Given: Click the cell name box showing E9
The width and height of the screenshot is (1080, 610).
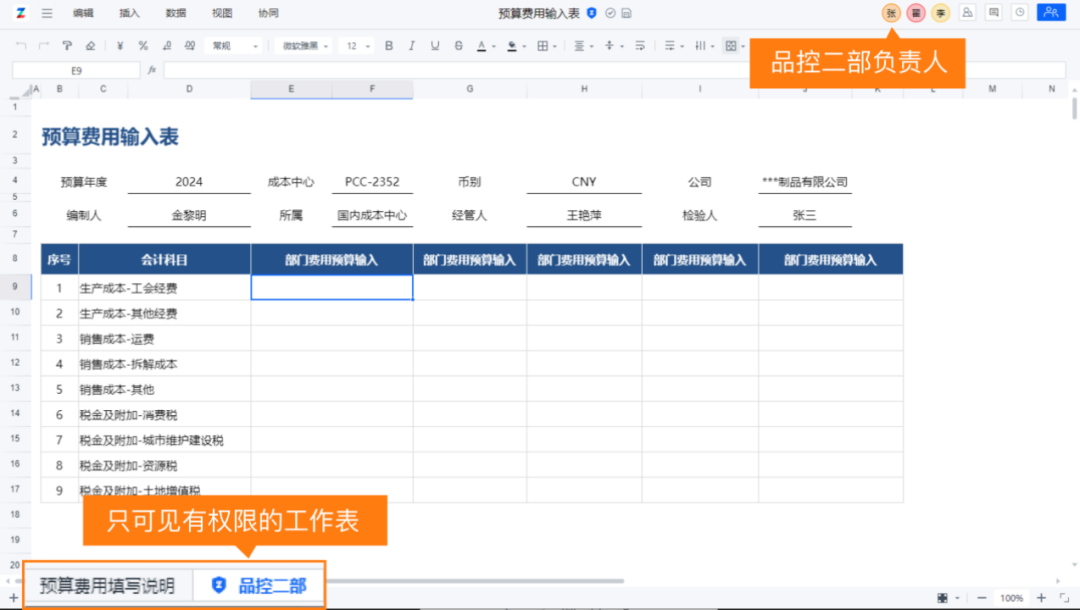Looking at the screenshot, I should pos(75,69).
